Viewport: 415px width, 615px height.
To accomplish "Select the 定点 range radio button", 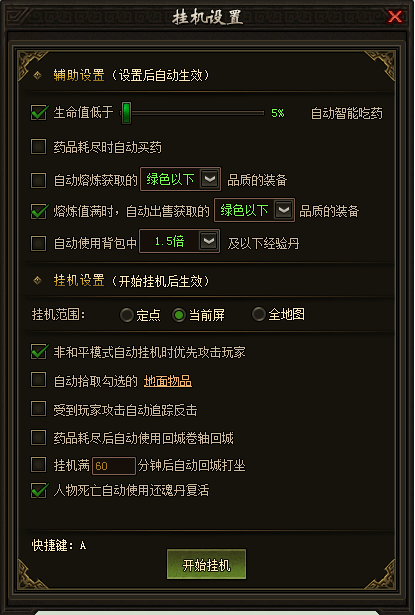I will 127,315.
